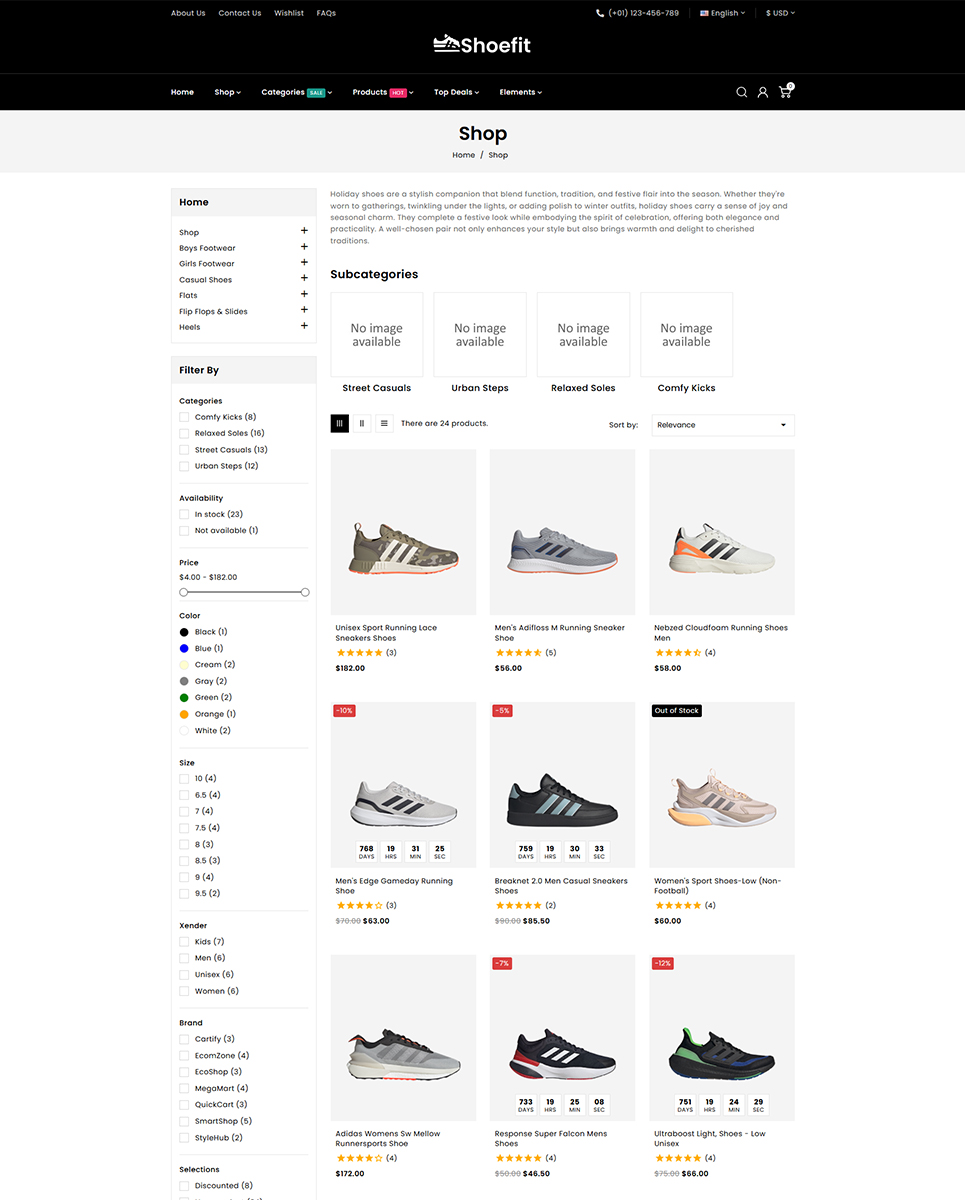The image size is (965, 1200).
Task: Open the Street Casuals subcategory thumbnail
Action: pos(377,335)
